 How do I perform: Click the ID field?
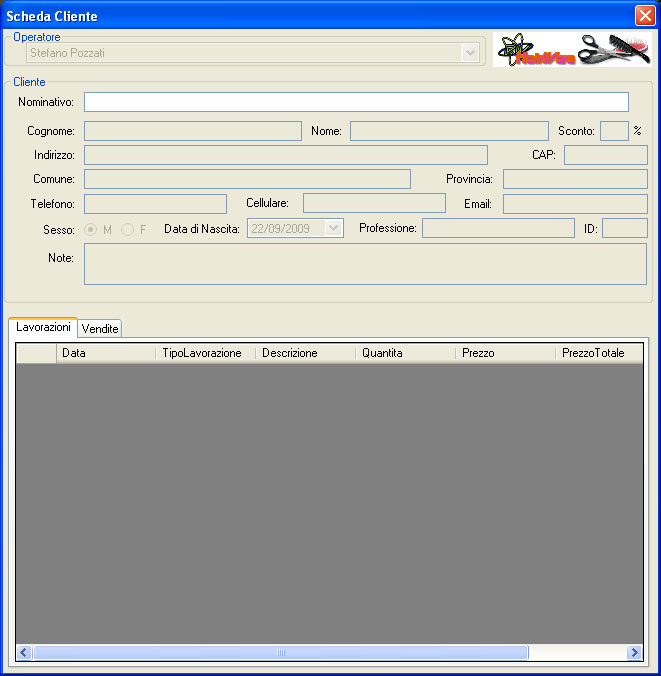point(624,228)
